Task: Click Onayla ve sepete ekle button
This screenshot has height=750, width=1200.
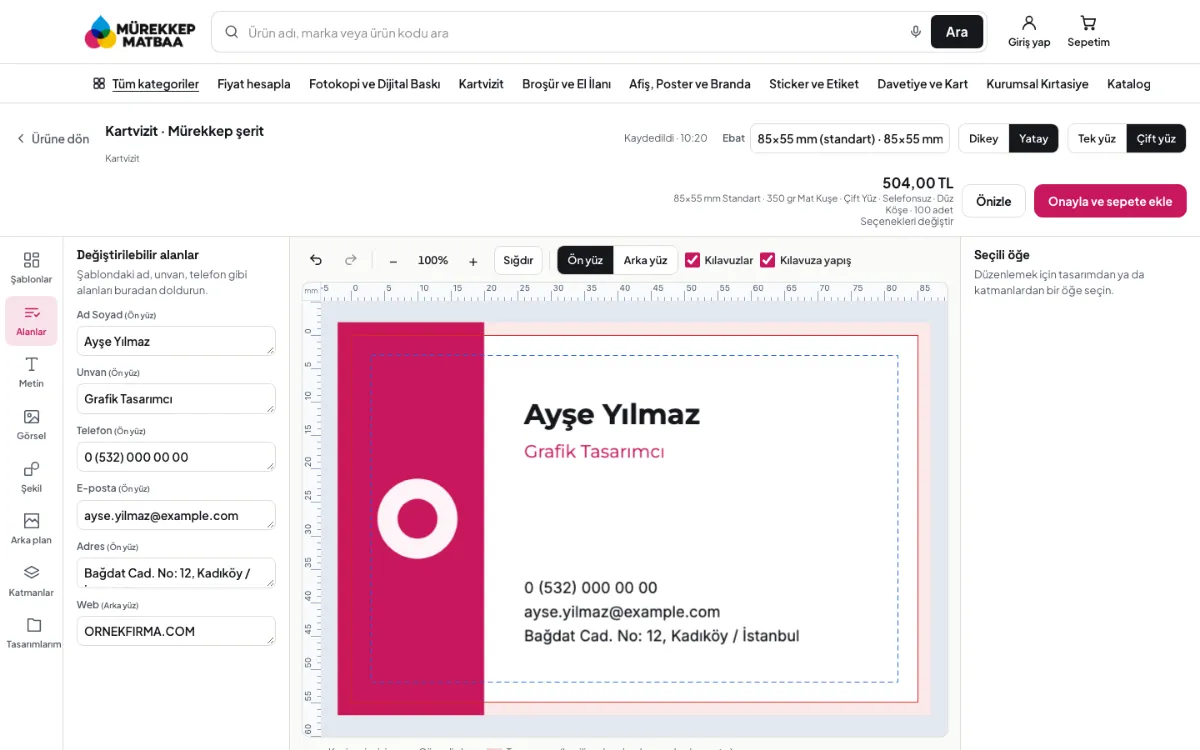Action: point(1110,201)
